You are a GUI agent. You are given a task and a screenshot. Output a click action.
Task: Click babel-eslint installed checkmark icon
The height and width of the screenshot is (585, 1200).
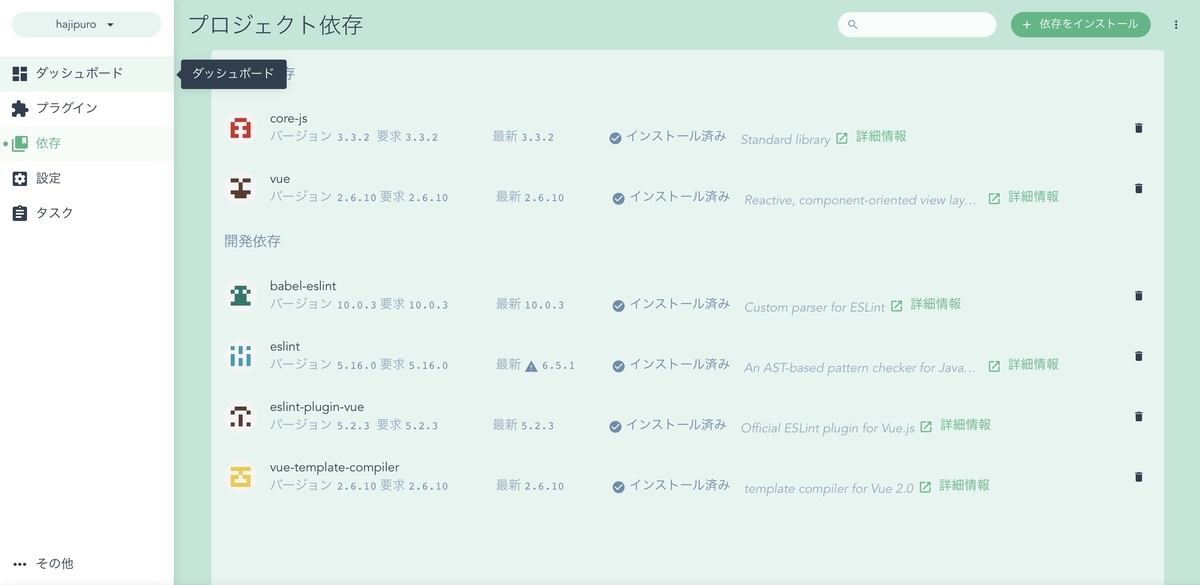coord(619,305)
